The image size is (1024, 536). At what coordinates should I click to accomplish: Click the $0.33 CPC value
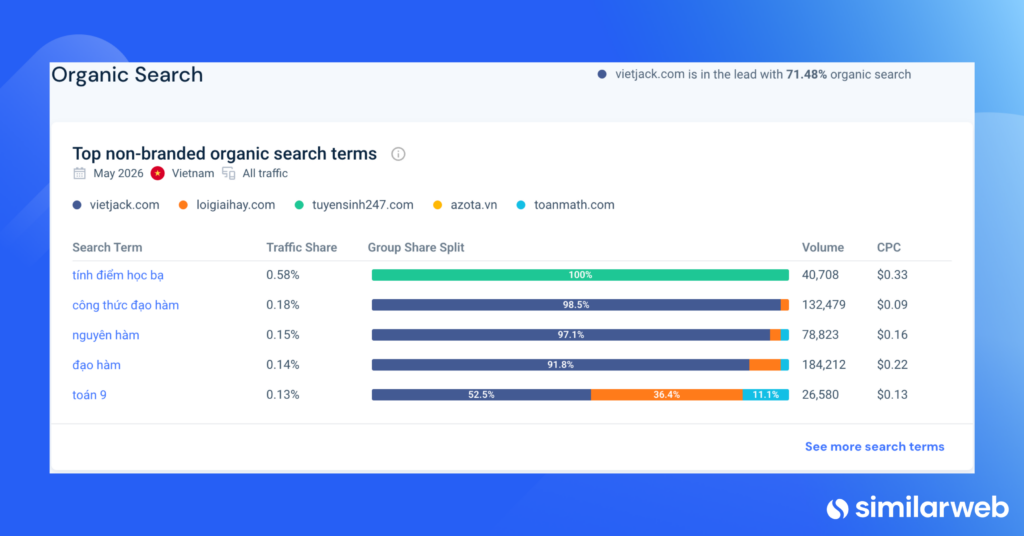(892, 276)
